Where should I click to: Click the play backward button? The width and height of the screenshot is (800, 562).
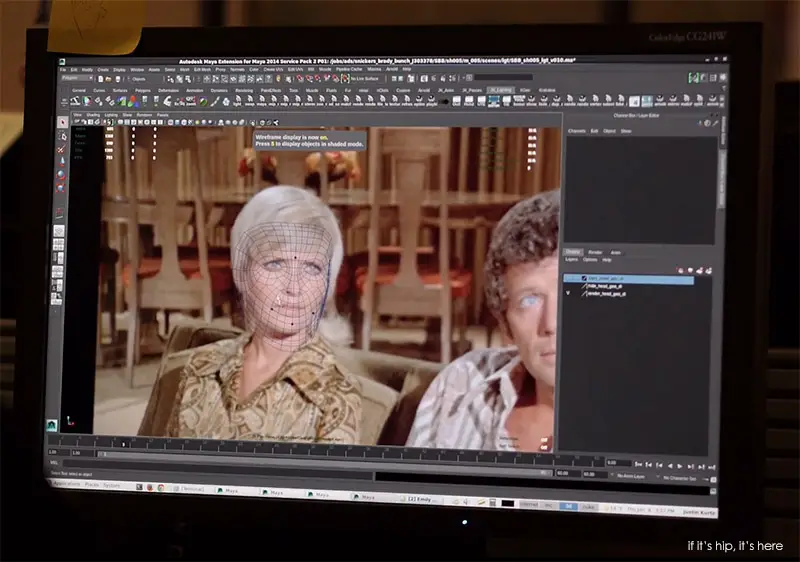point(670,465)
